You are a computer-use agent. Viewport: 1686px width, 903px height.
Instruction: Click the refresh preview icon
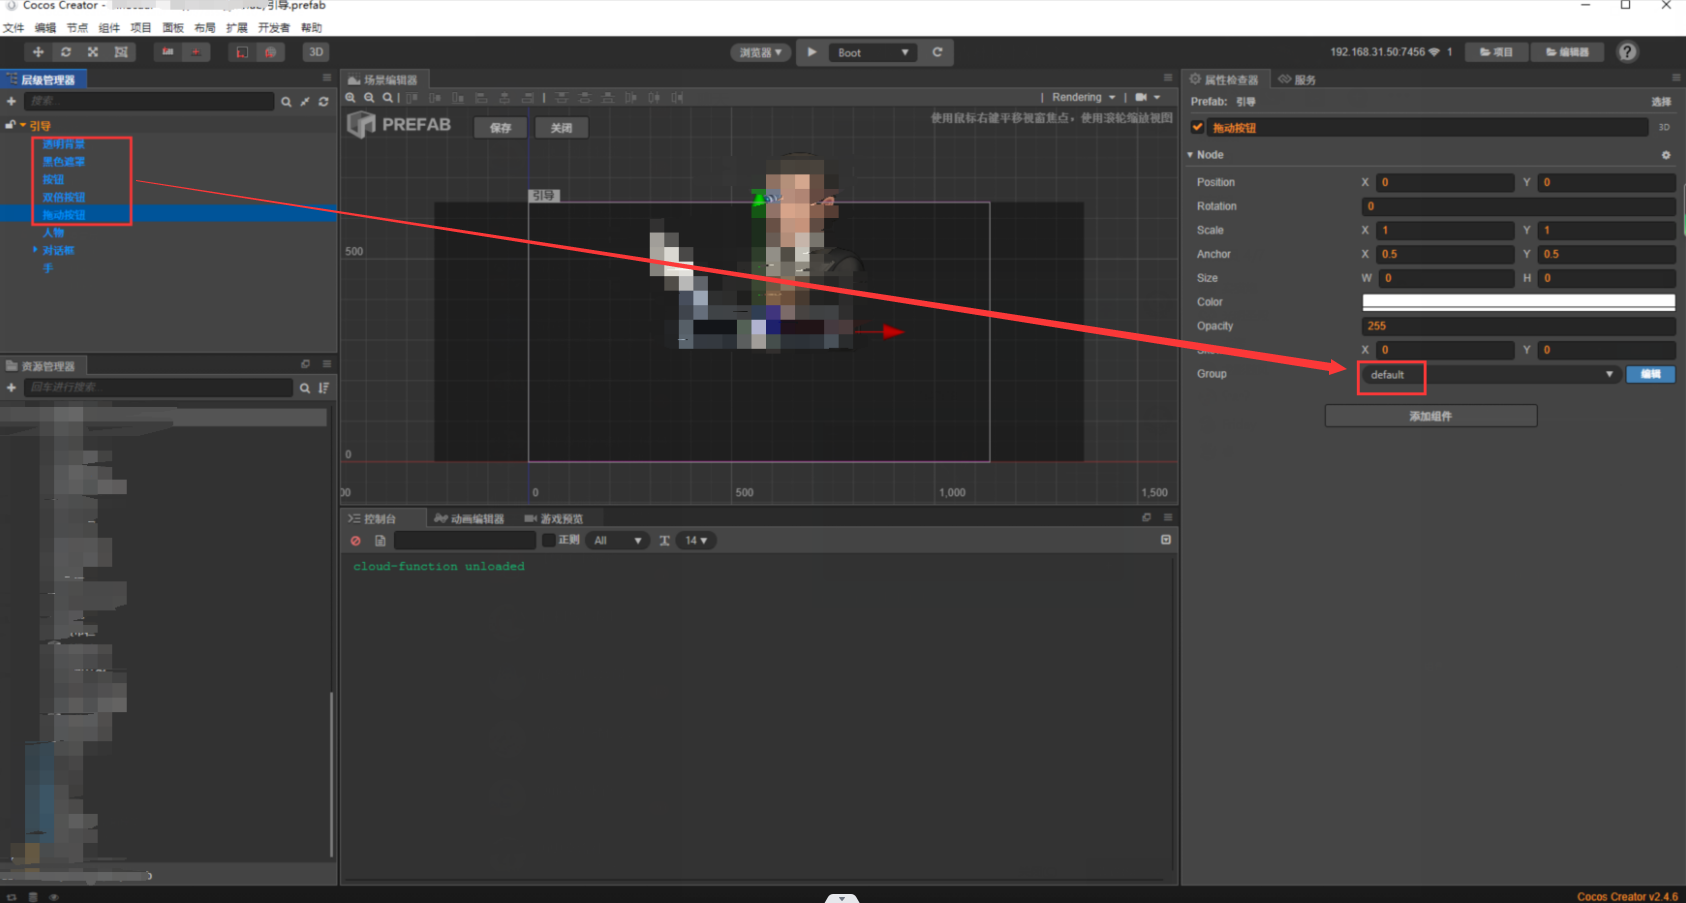point(937,52)
